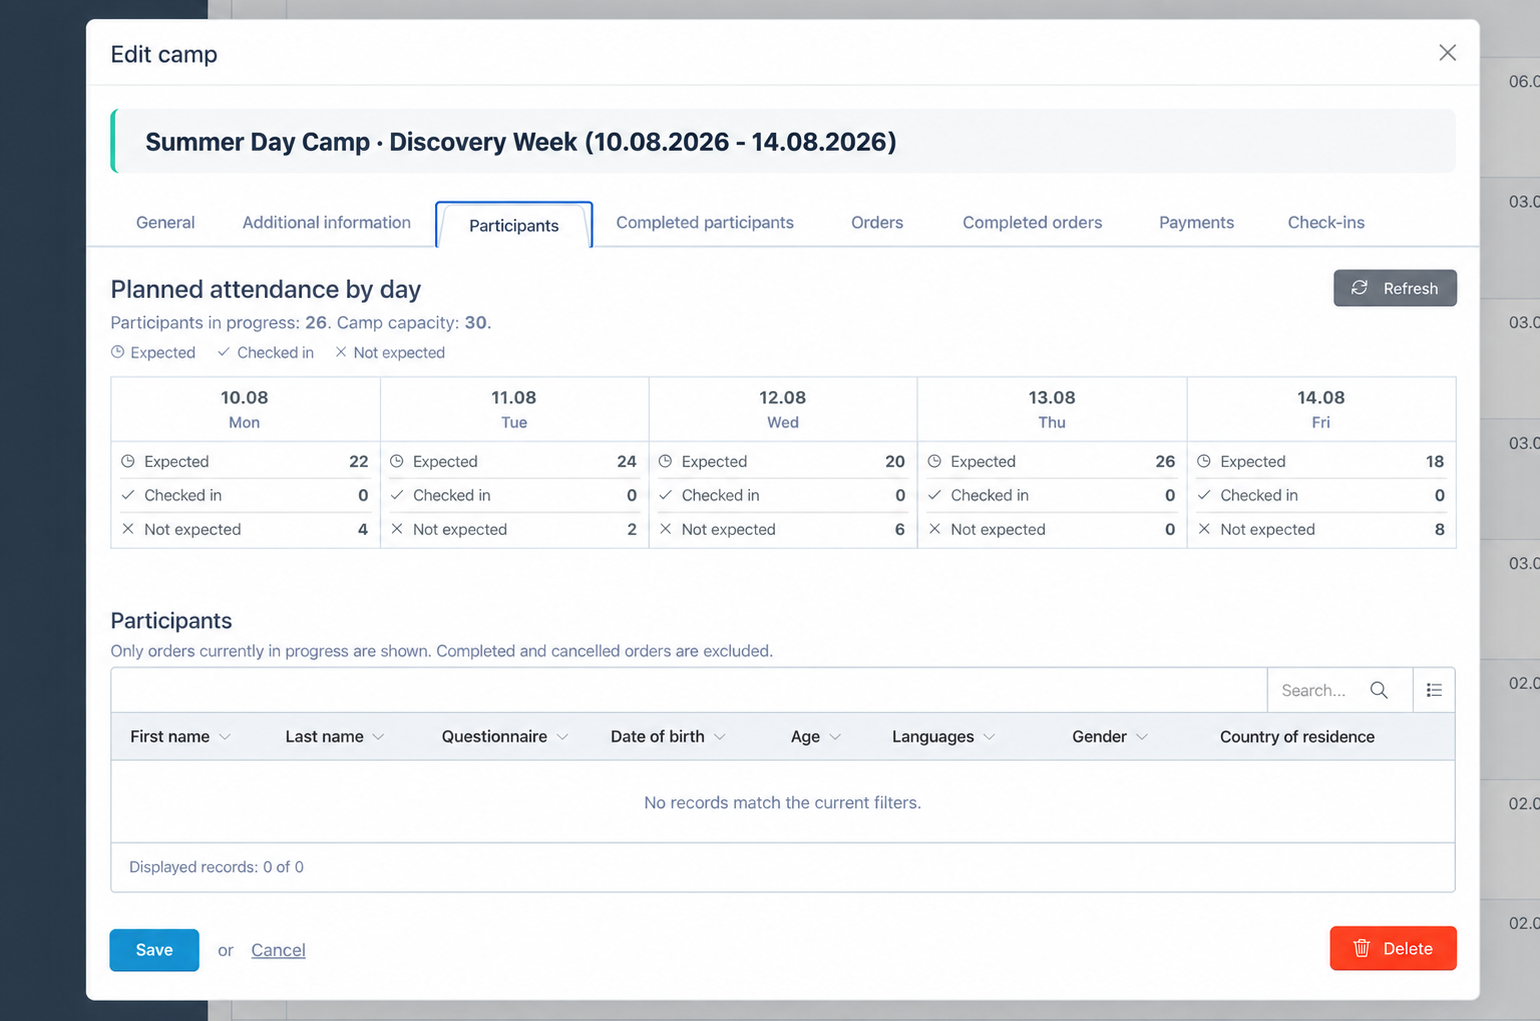View the Check-ins tab
The width and height of the screenshot is (1540, 1021).
click(1326, 222)
